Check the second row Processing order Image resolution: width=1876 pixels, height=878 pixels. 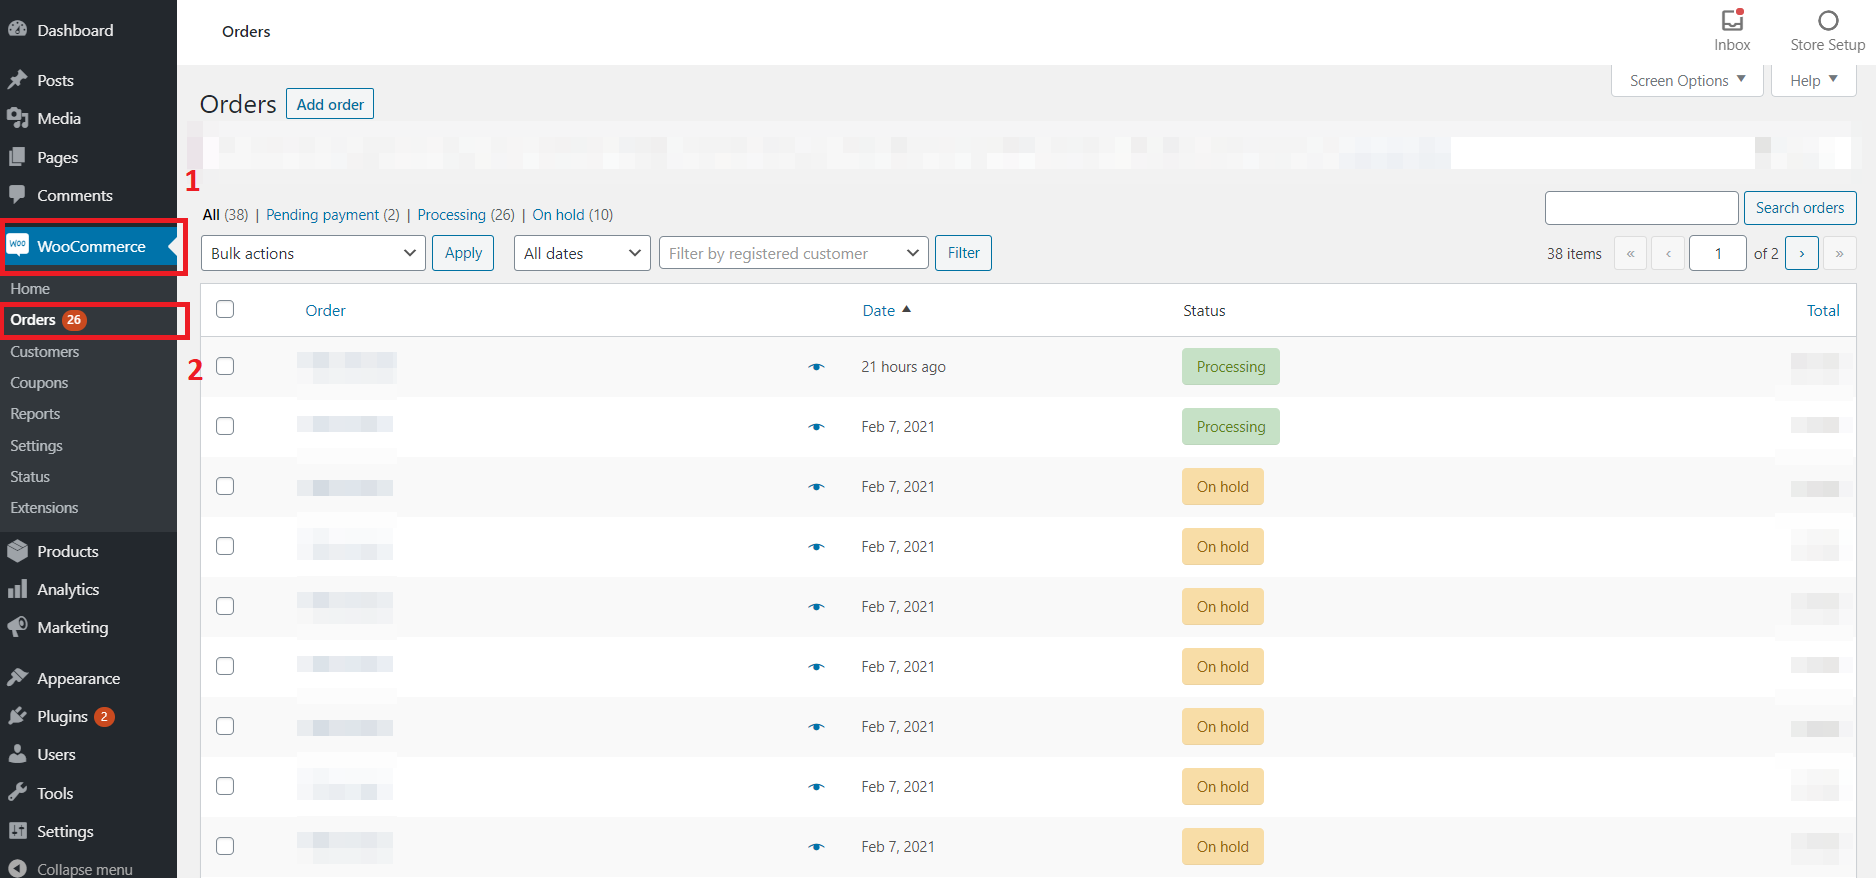(225, 426)
